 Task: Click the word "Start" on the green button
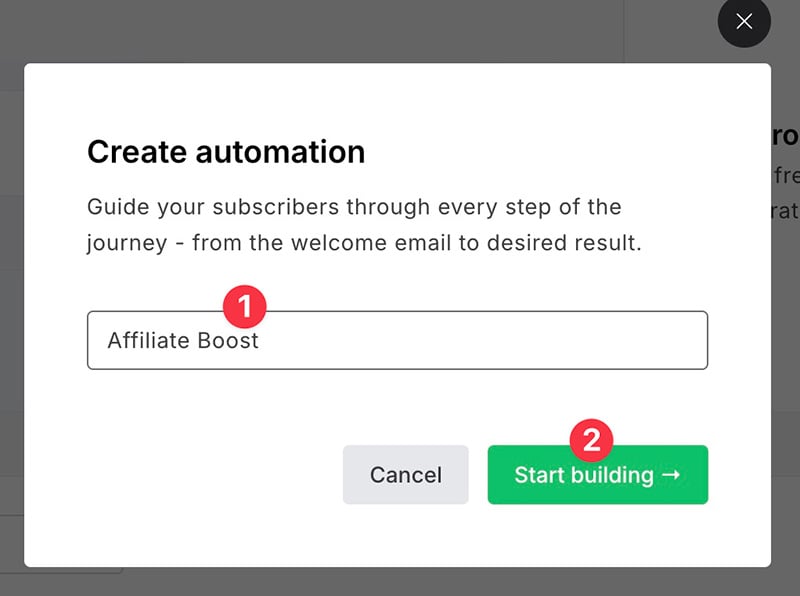[x=538, y=475]
